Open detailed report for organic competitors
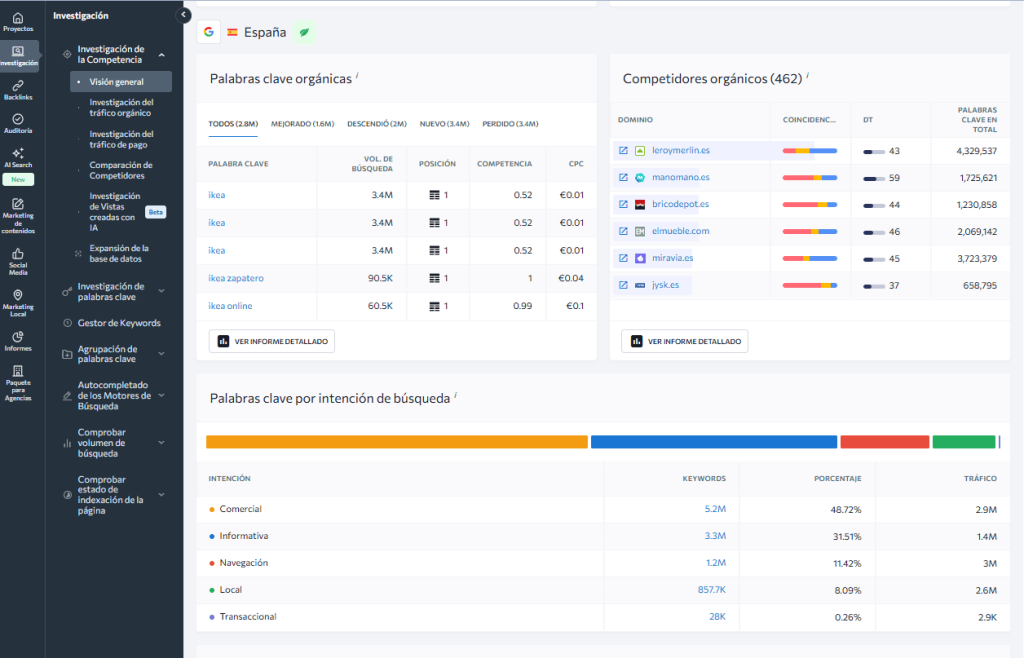1024x658 pixels. [684, 341]
